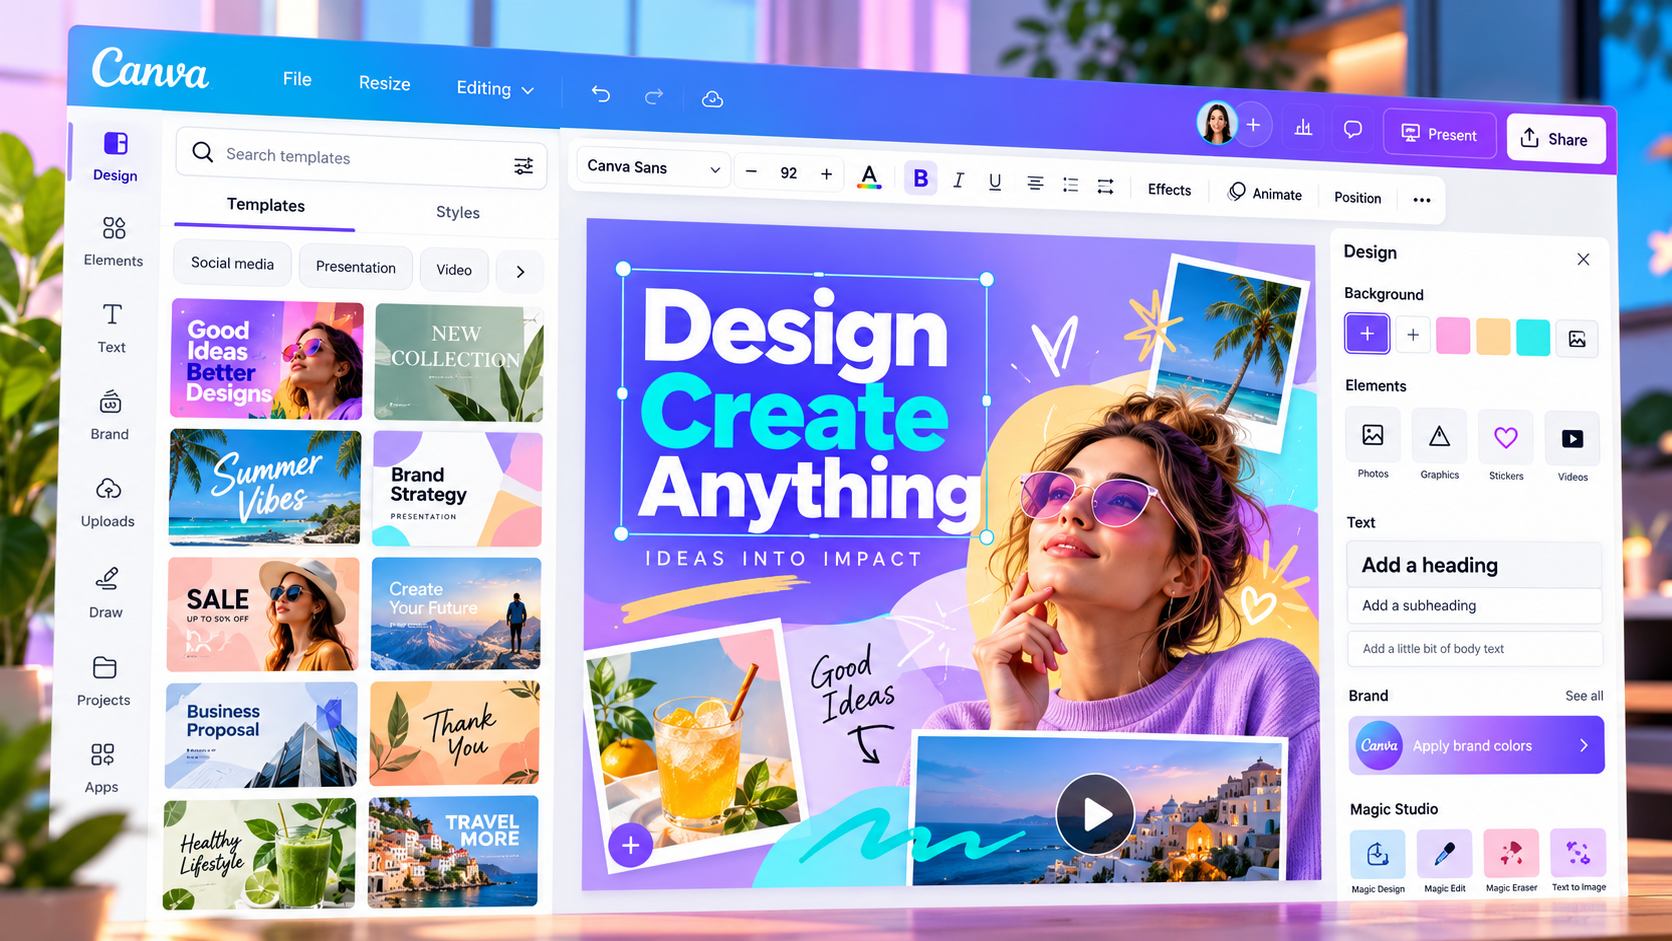The image size is (1672, 941).
Task: Click the Search templates field
Action: tap(361, 158)
